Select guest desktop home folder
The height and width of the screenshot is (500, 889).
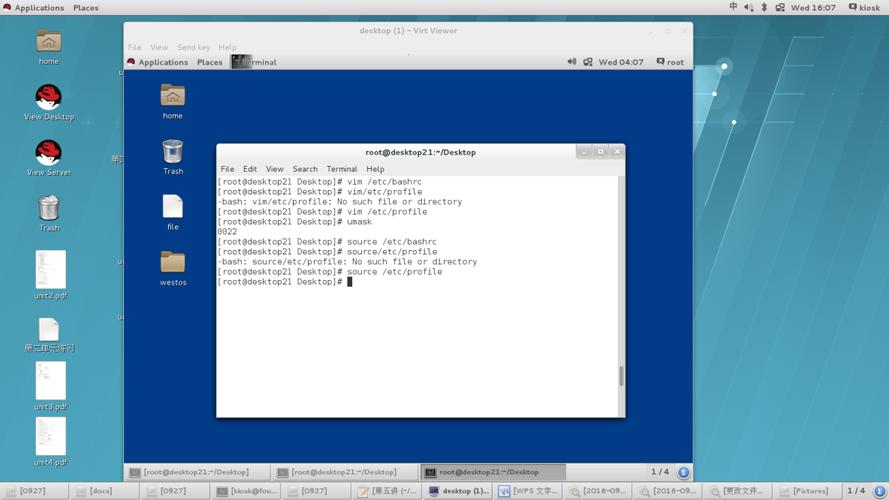pos(172,101)
